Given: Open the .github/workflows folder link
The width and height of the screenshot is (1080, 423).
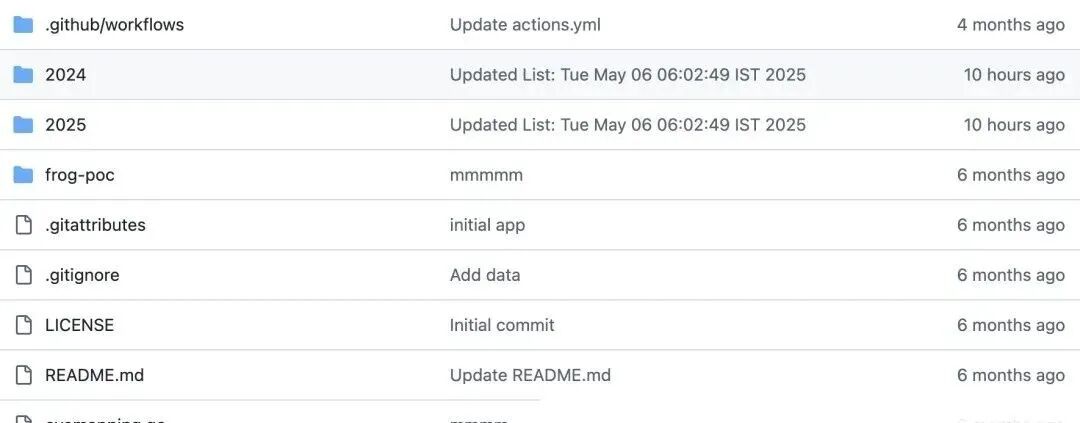Looking at the screenshot, I should tap(114, 25).
